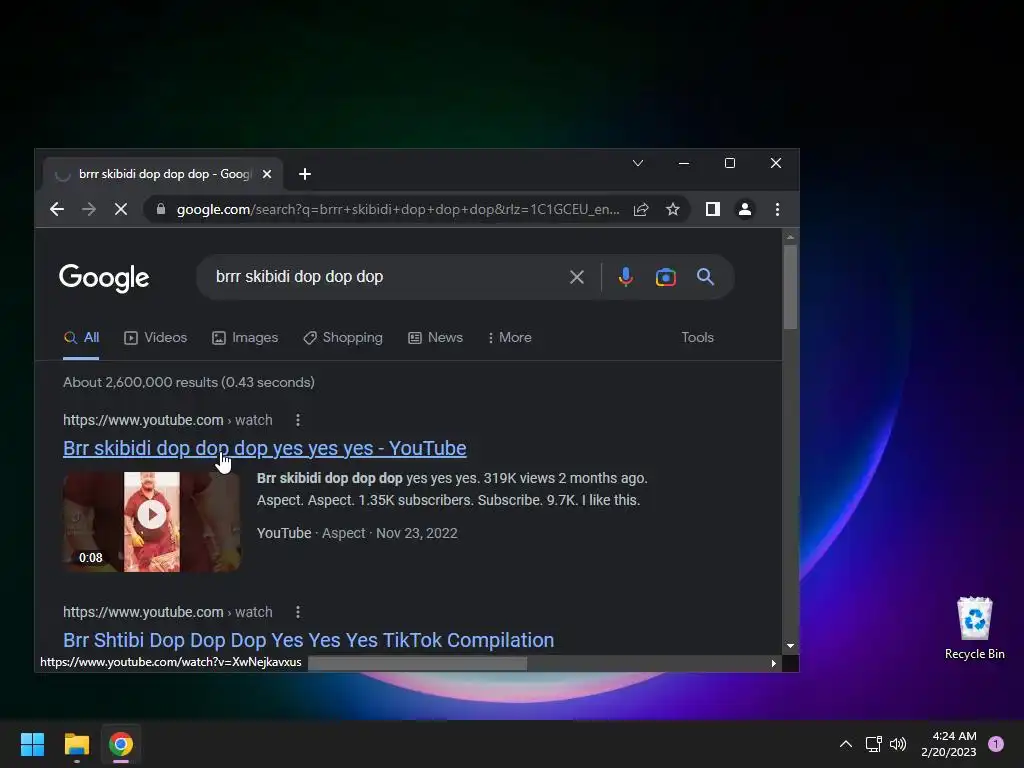Viewport: 1024px width, 768px height.
Task: Click scrollbar up arrow
Action: 790,237
